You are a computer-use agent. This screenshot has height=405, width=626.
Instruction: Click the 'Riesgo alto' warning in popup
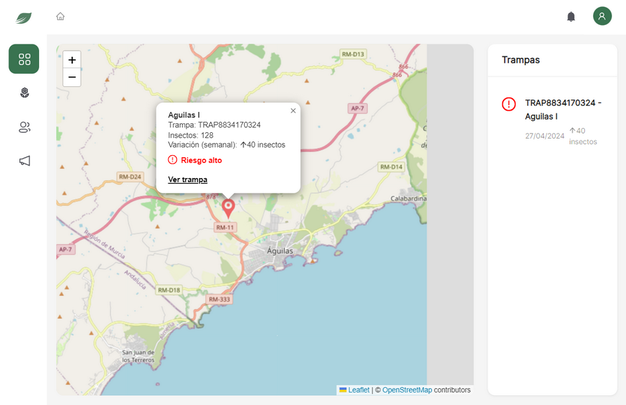(200, 160)
